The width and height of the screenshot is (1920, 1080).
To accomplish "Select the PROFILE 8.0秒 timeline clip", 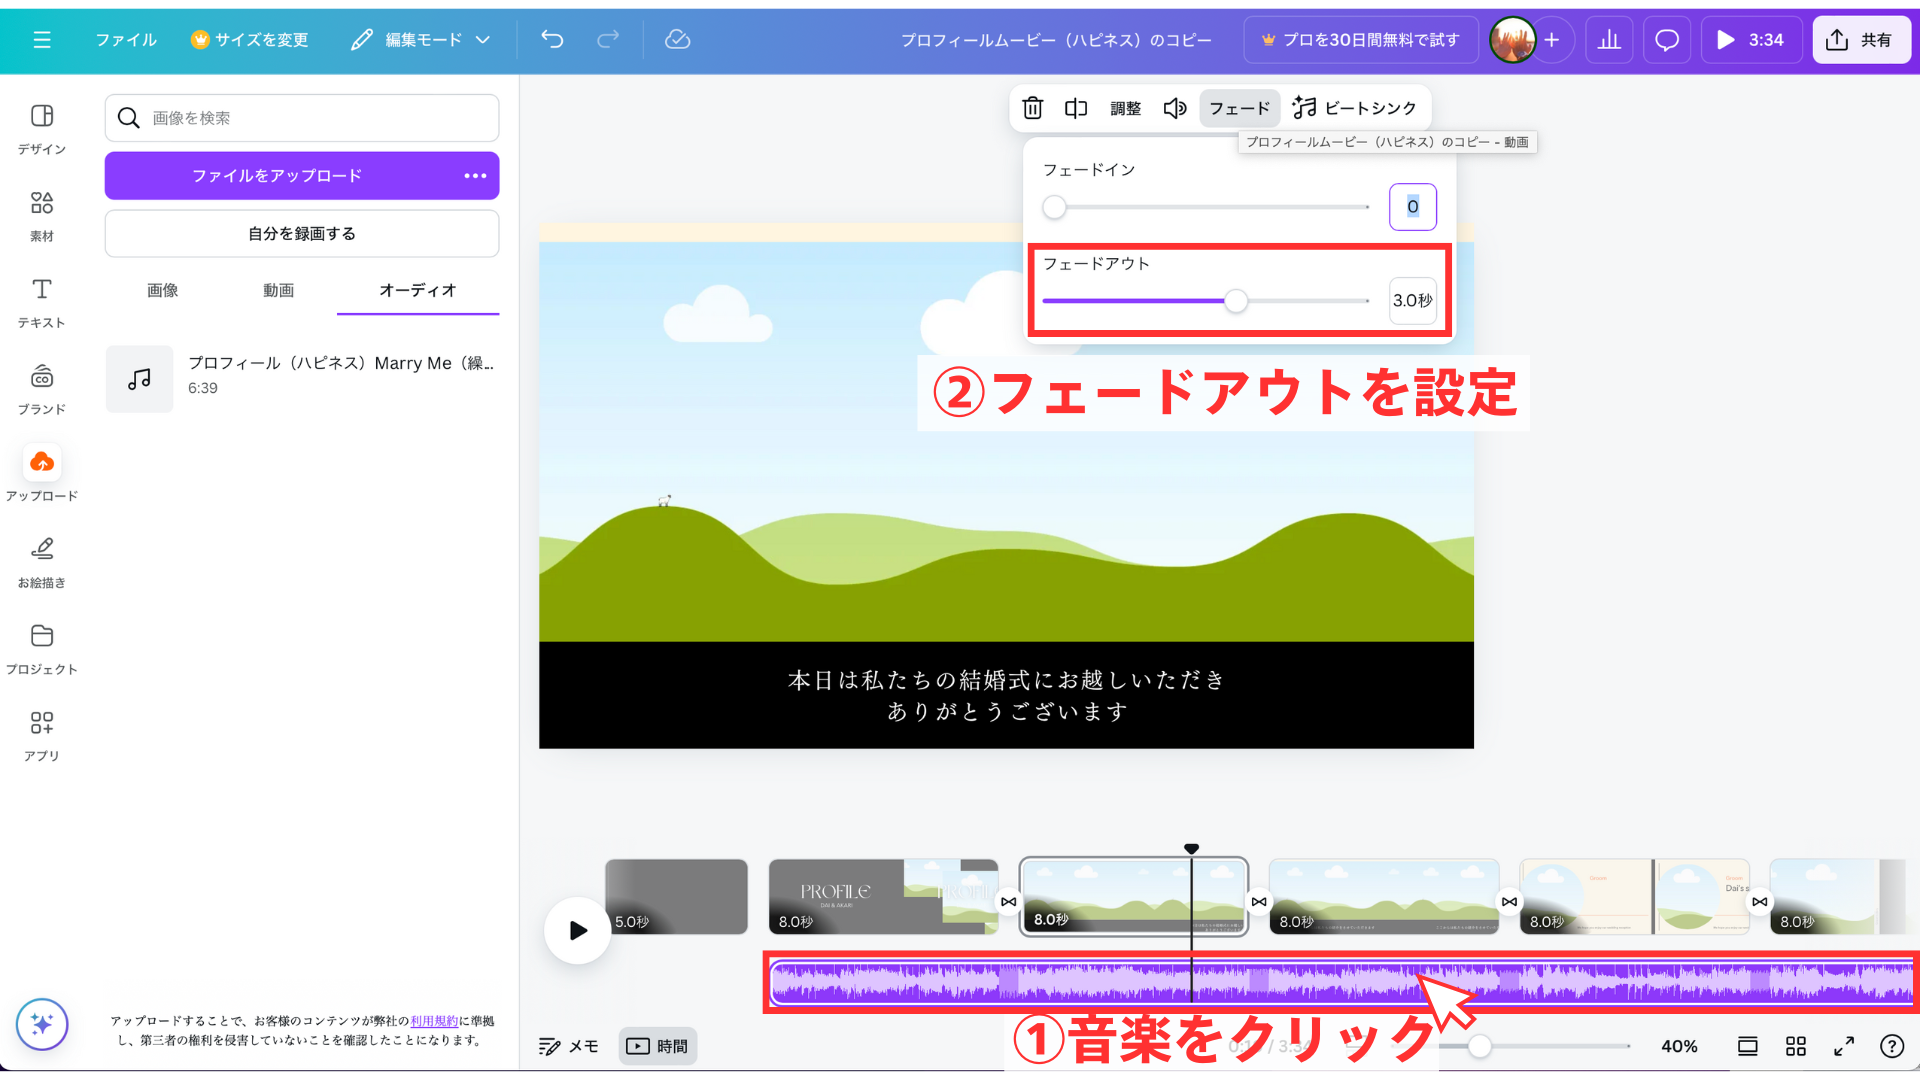I will tap(883, 897).
